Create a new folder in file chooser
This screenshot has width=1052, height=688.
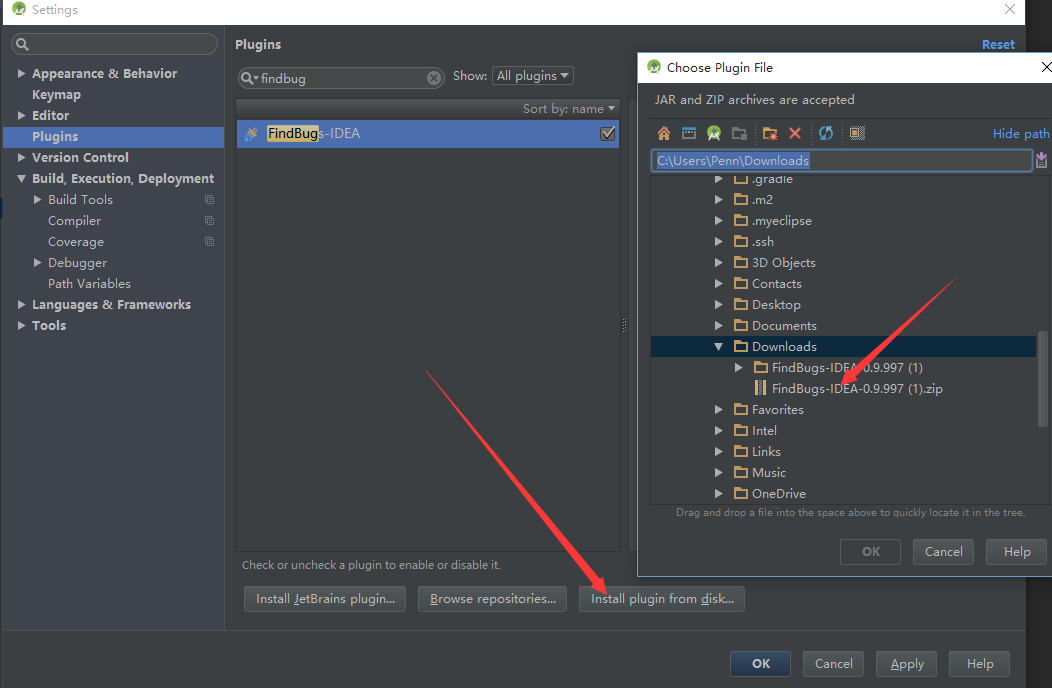click(770, 133)
